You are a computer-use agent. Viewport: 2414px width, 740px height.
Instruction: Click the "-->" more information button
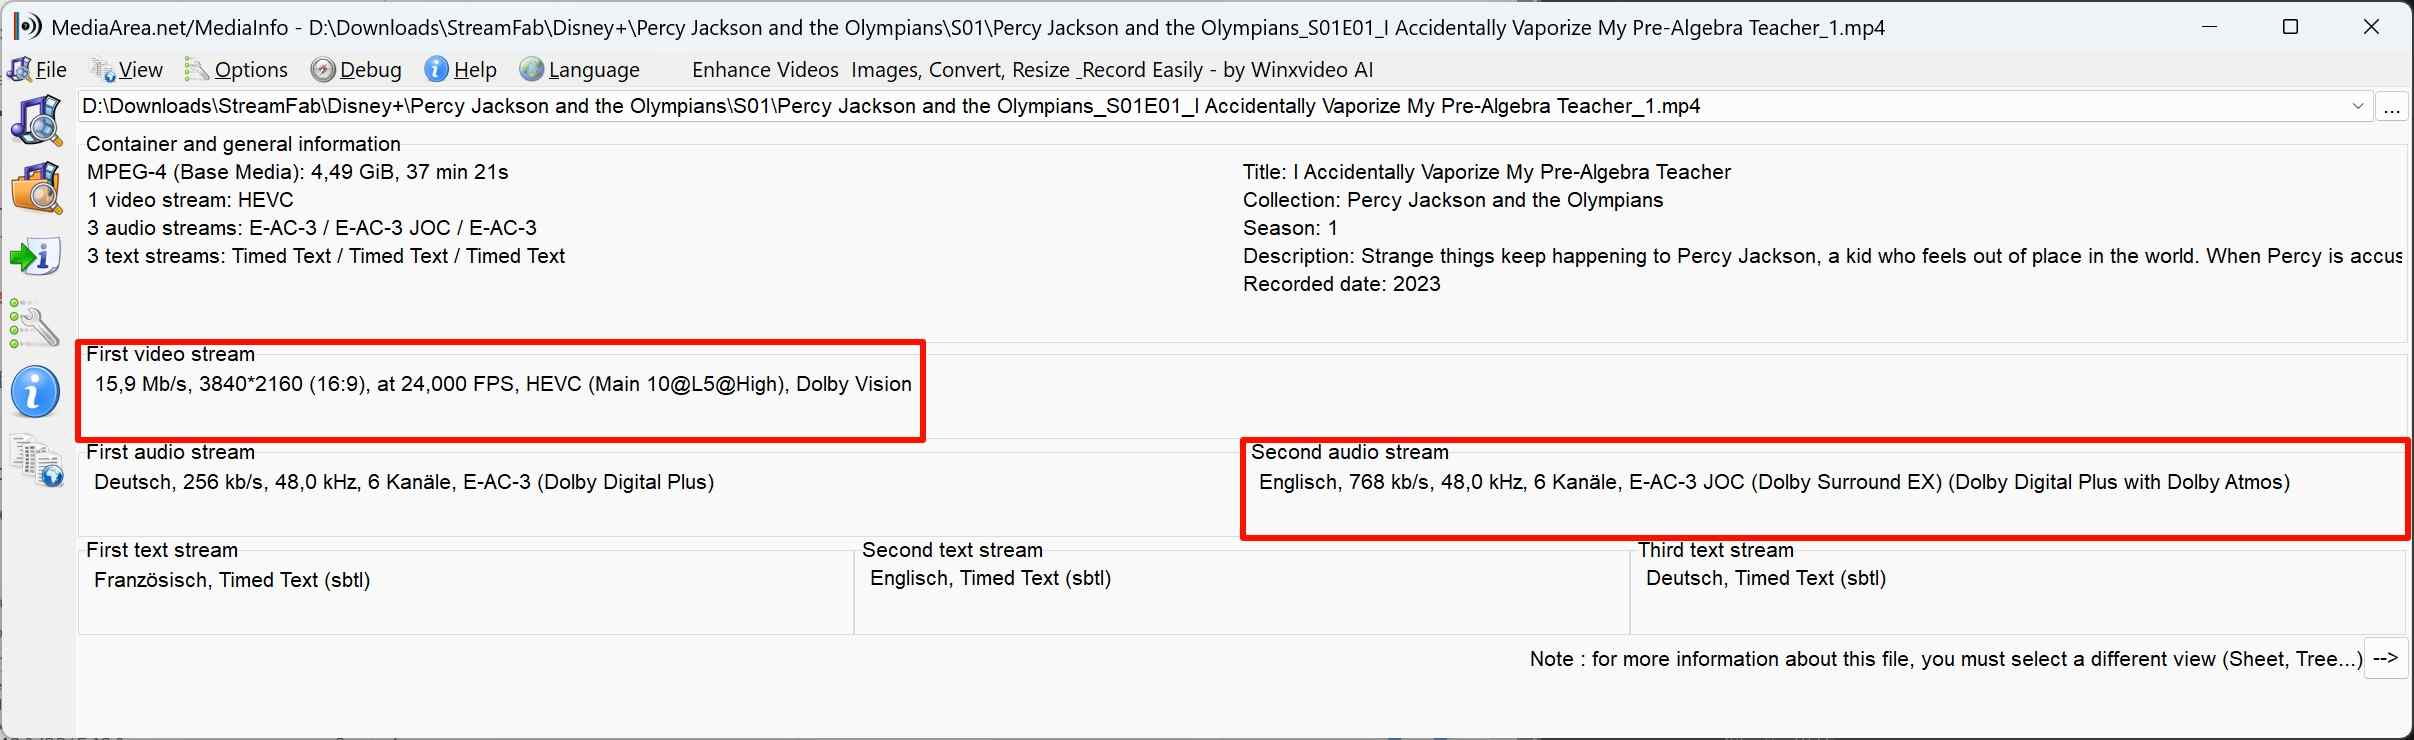pos(2385,659)
